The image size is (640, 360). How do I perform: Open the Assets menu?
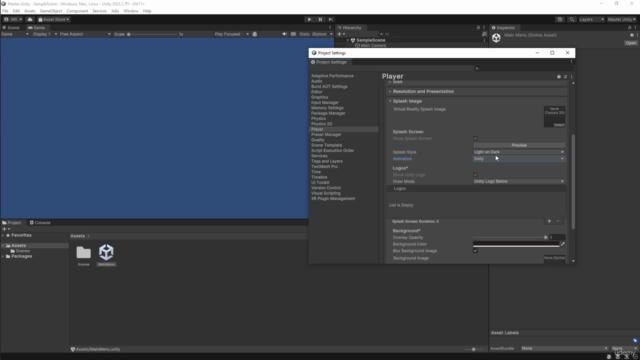pyautogui.click(x=29, y=11)
